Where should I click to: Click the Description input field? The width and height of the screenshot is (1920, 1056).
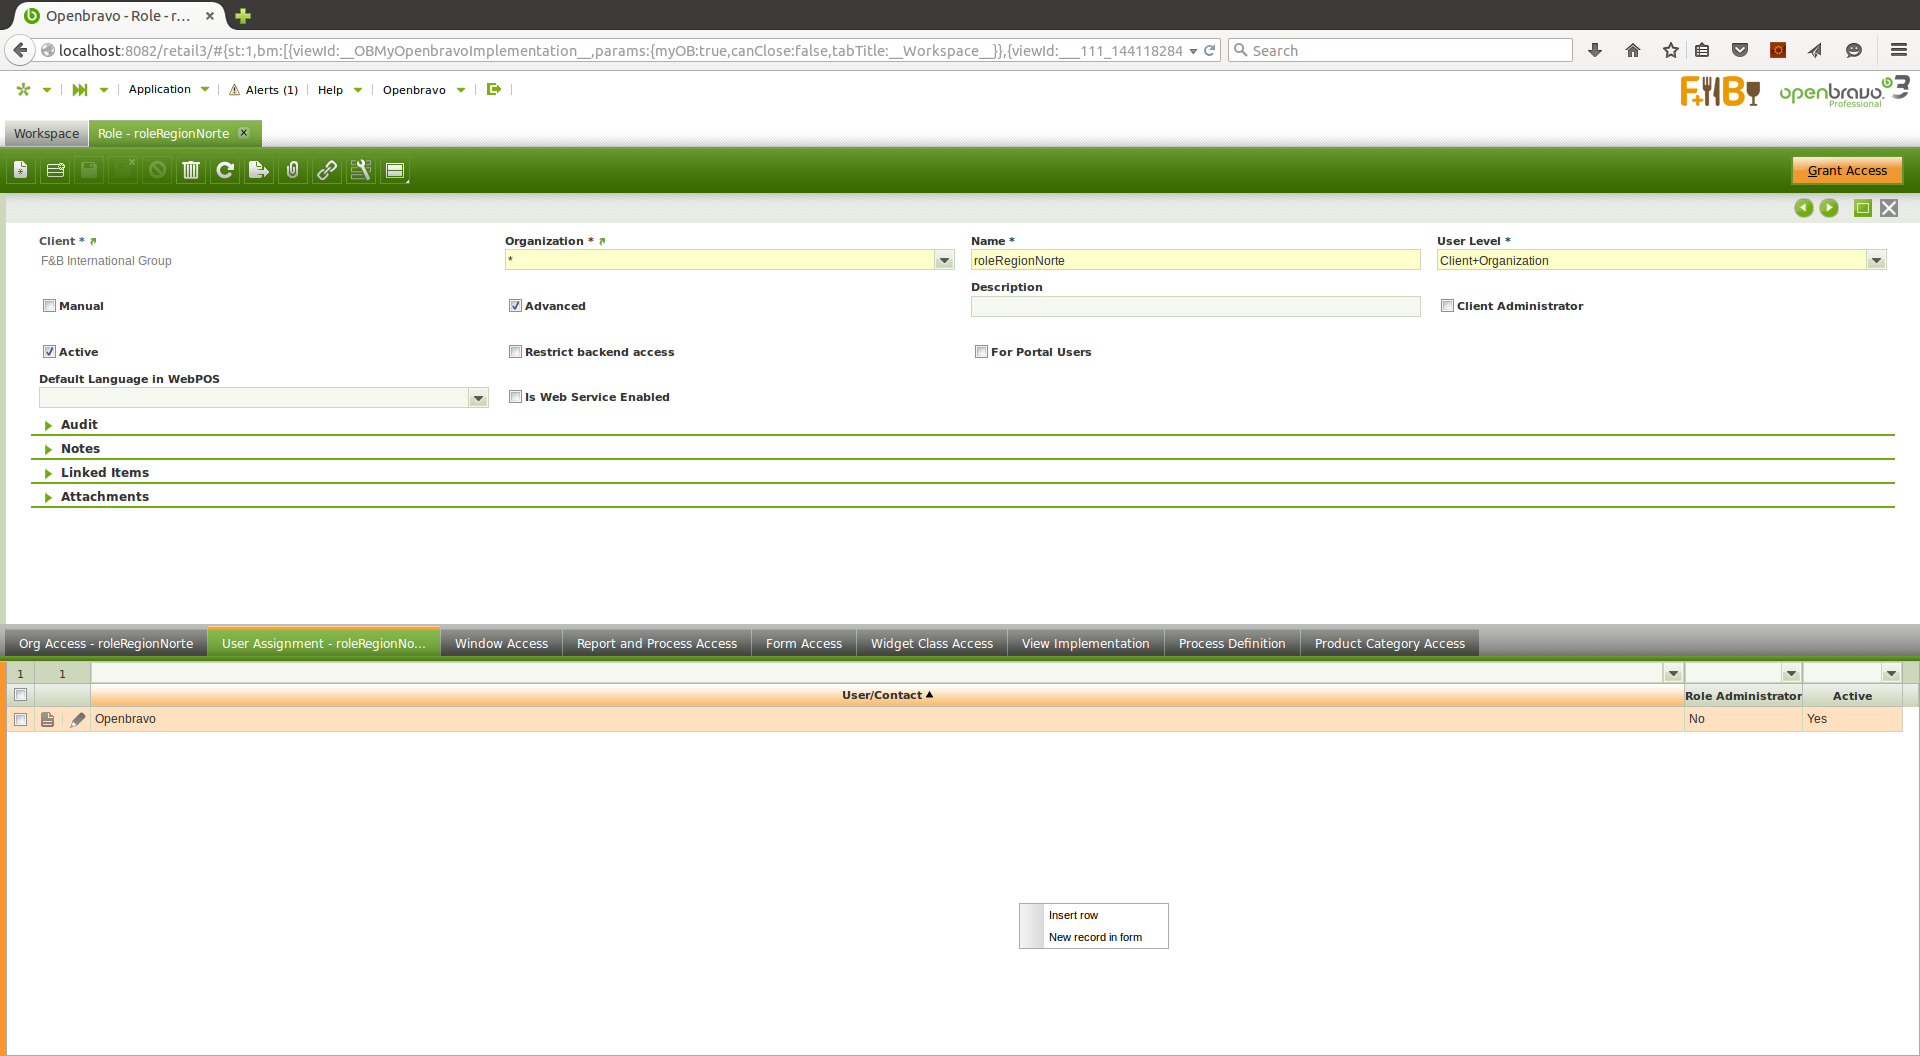tap(1195, 307)
